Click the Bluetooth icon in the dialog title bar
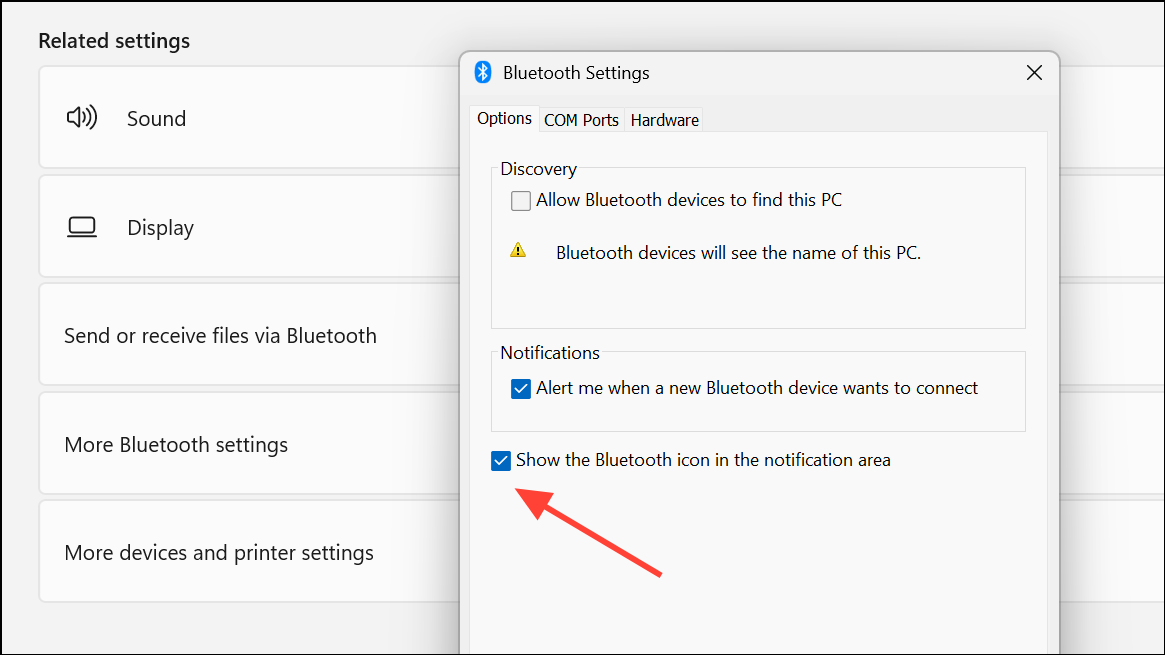Image resolution: width=1165 pixels, height=655 pixels. (483, 72)
